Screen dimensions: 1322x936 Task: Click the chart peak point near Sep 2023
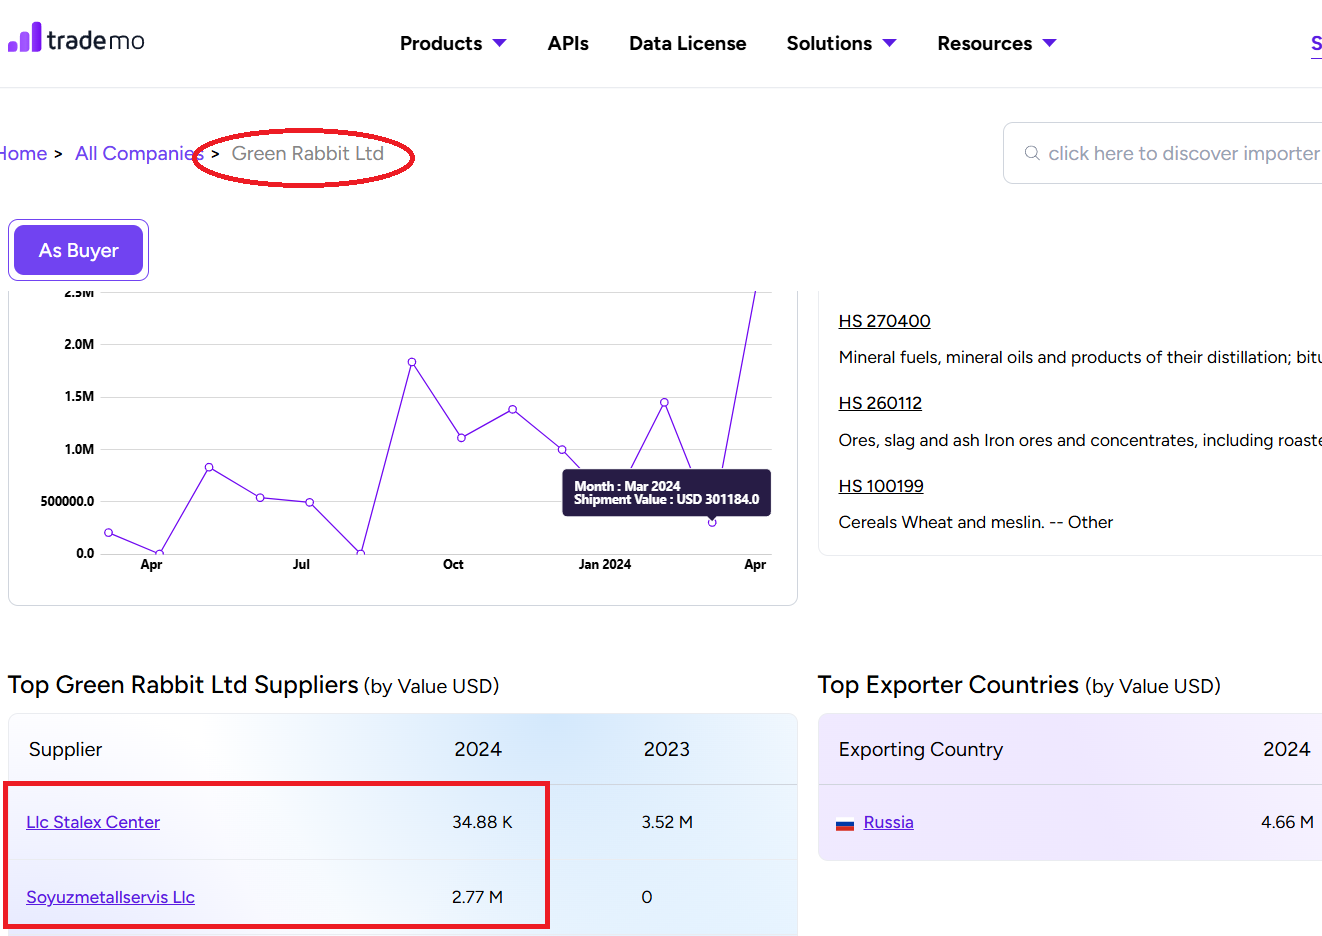pyautogui.click(x=412, y=362)
